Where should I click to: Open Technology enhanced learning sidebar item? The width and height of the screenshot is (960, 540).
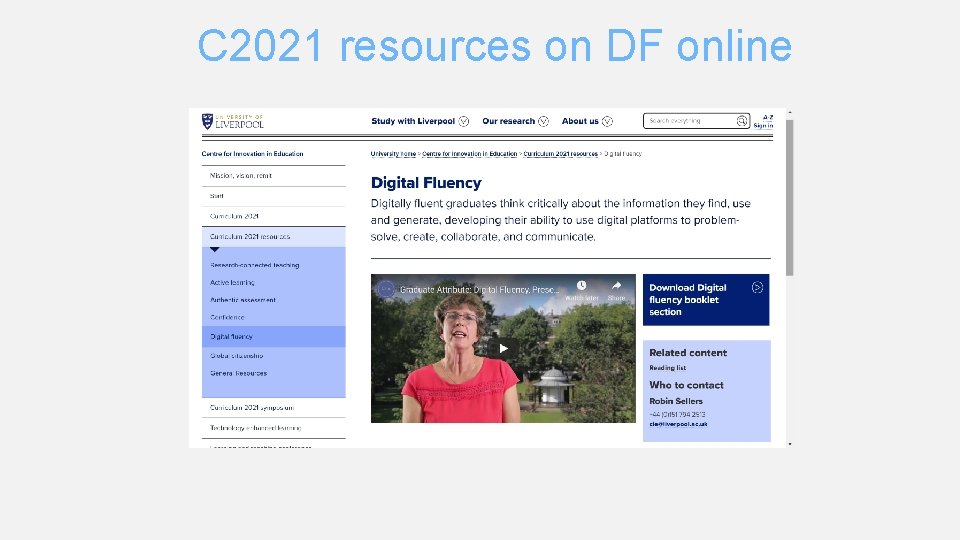(x=274, y=428)
